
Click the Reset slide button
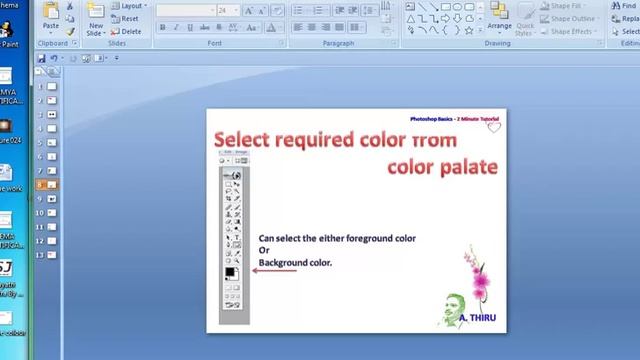pyautogui.click(x=125, y=19)
